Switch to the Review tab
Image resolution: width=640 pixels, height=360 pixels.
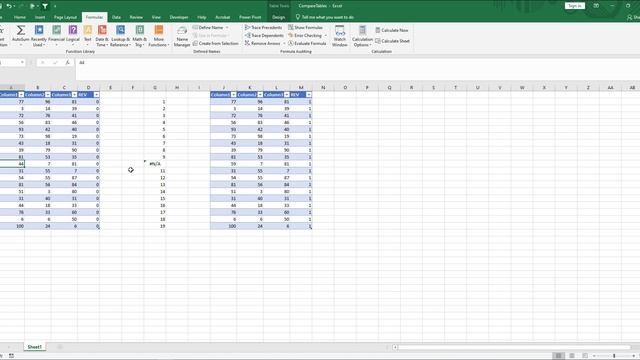pyautogui.click(x=136, y=17)
